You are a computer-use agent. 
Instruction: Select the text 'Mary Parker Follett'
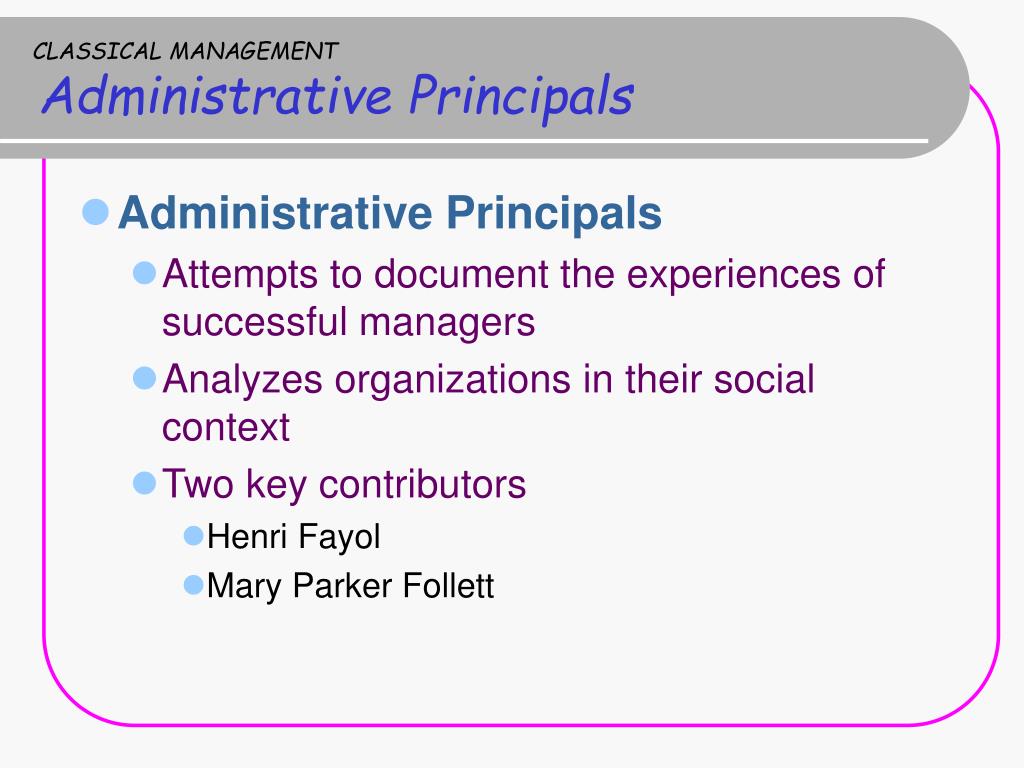point(350,586)
